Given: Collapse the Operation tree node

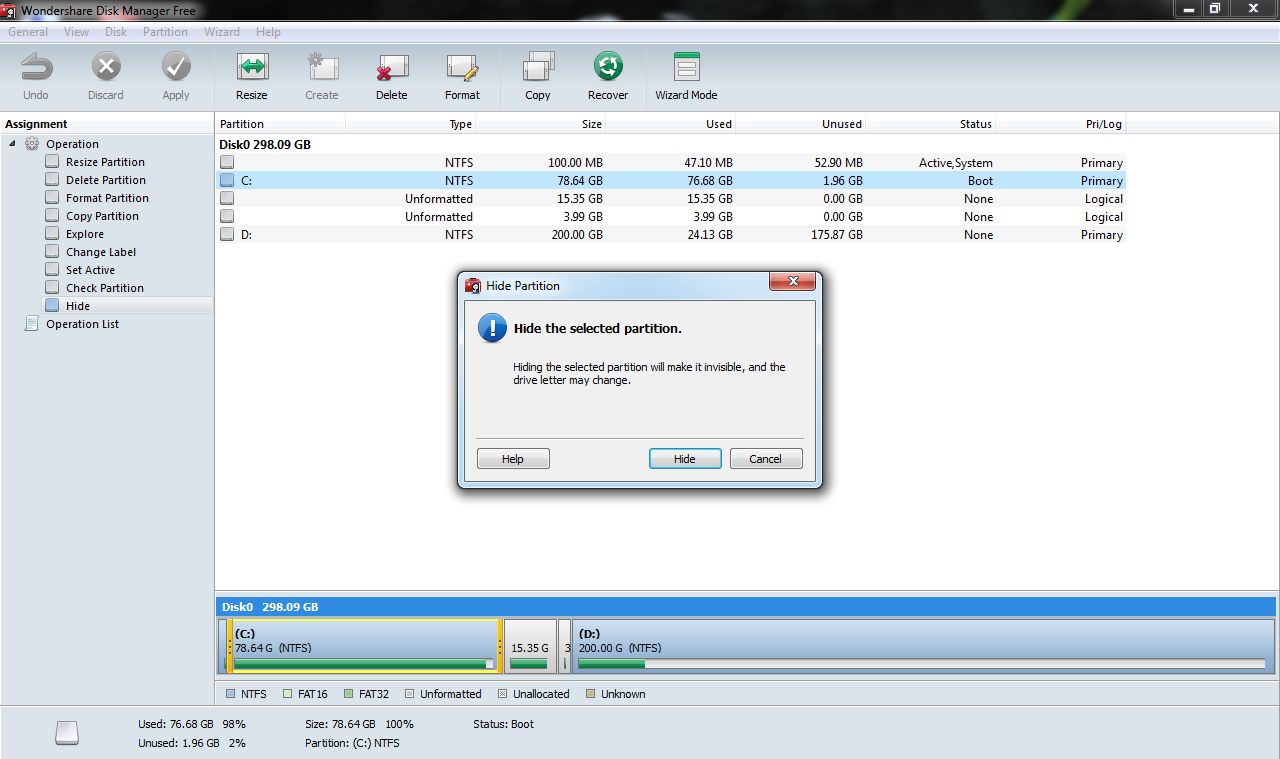Looking at the screenshot, I should coord(13,144).
